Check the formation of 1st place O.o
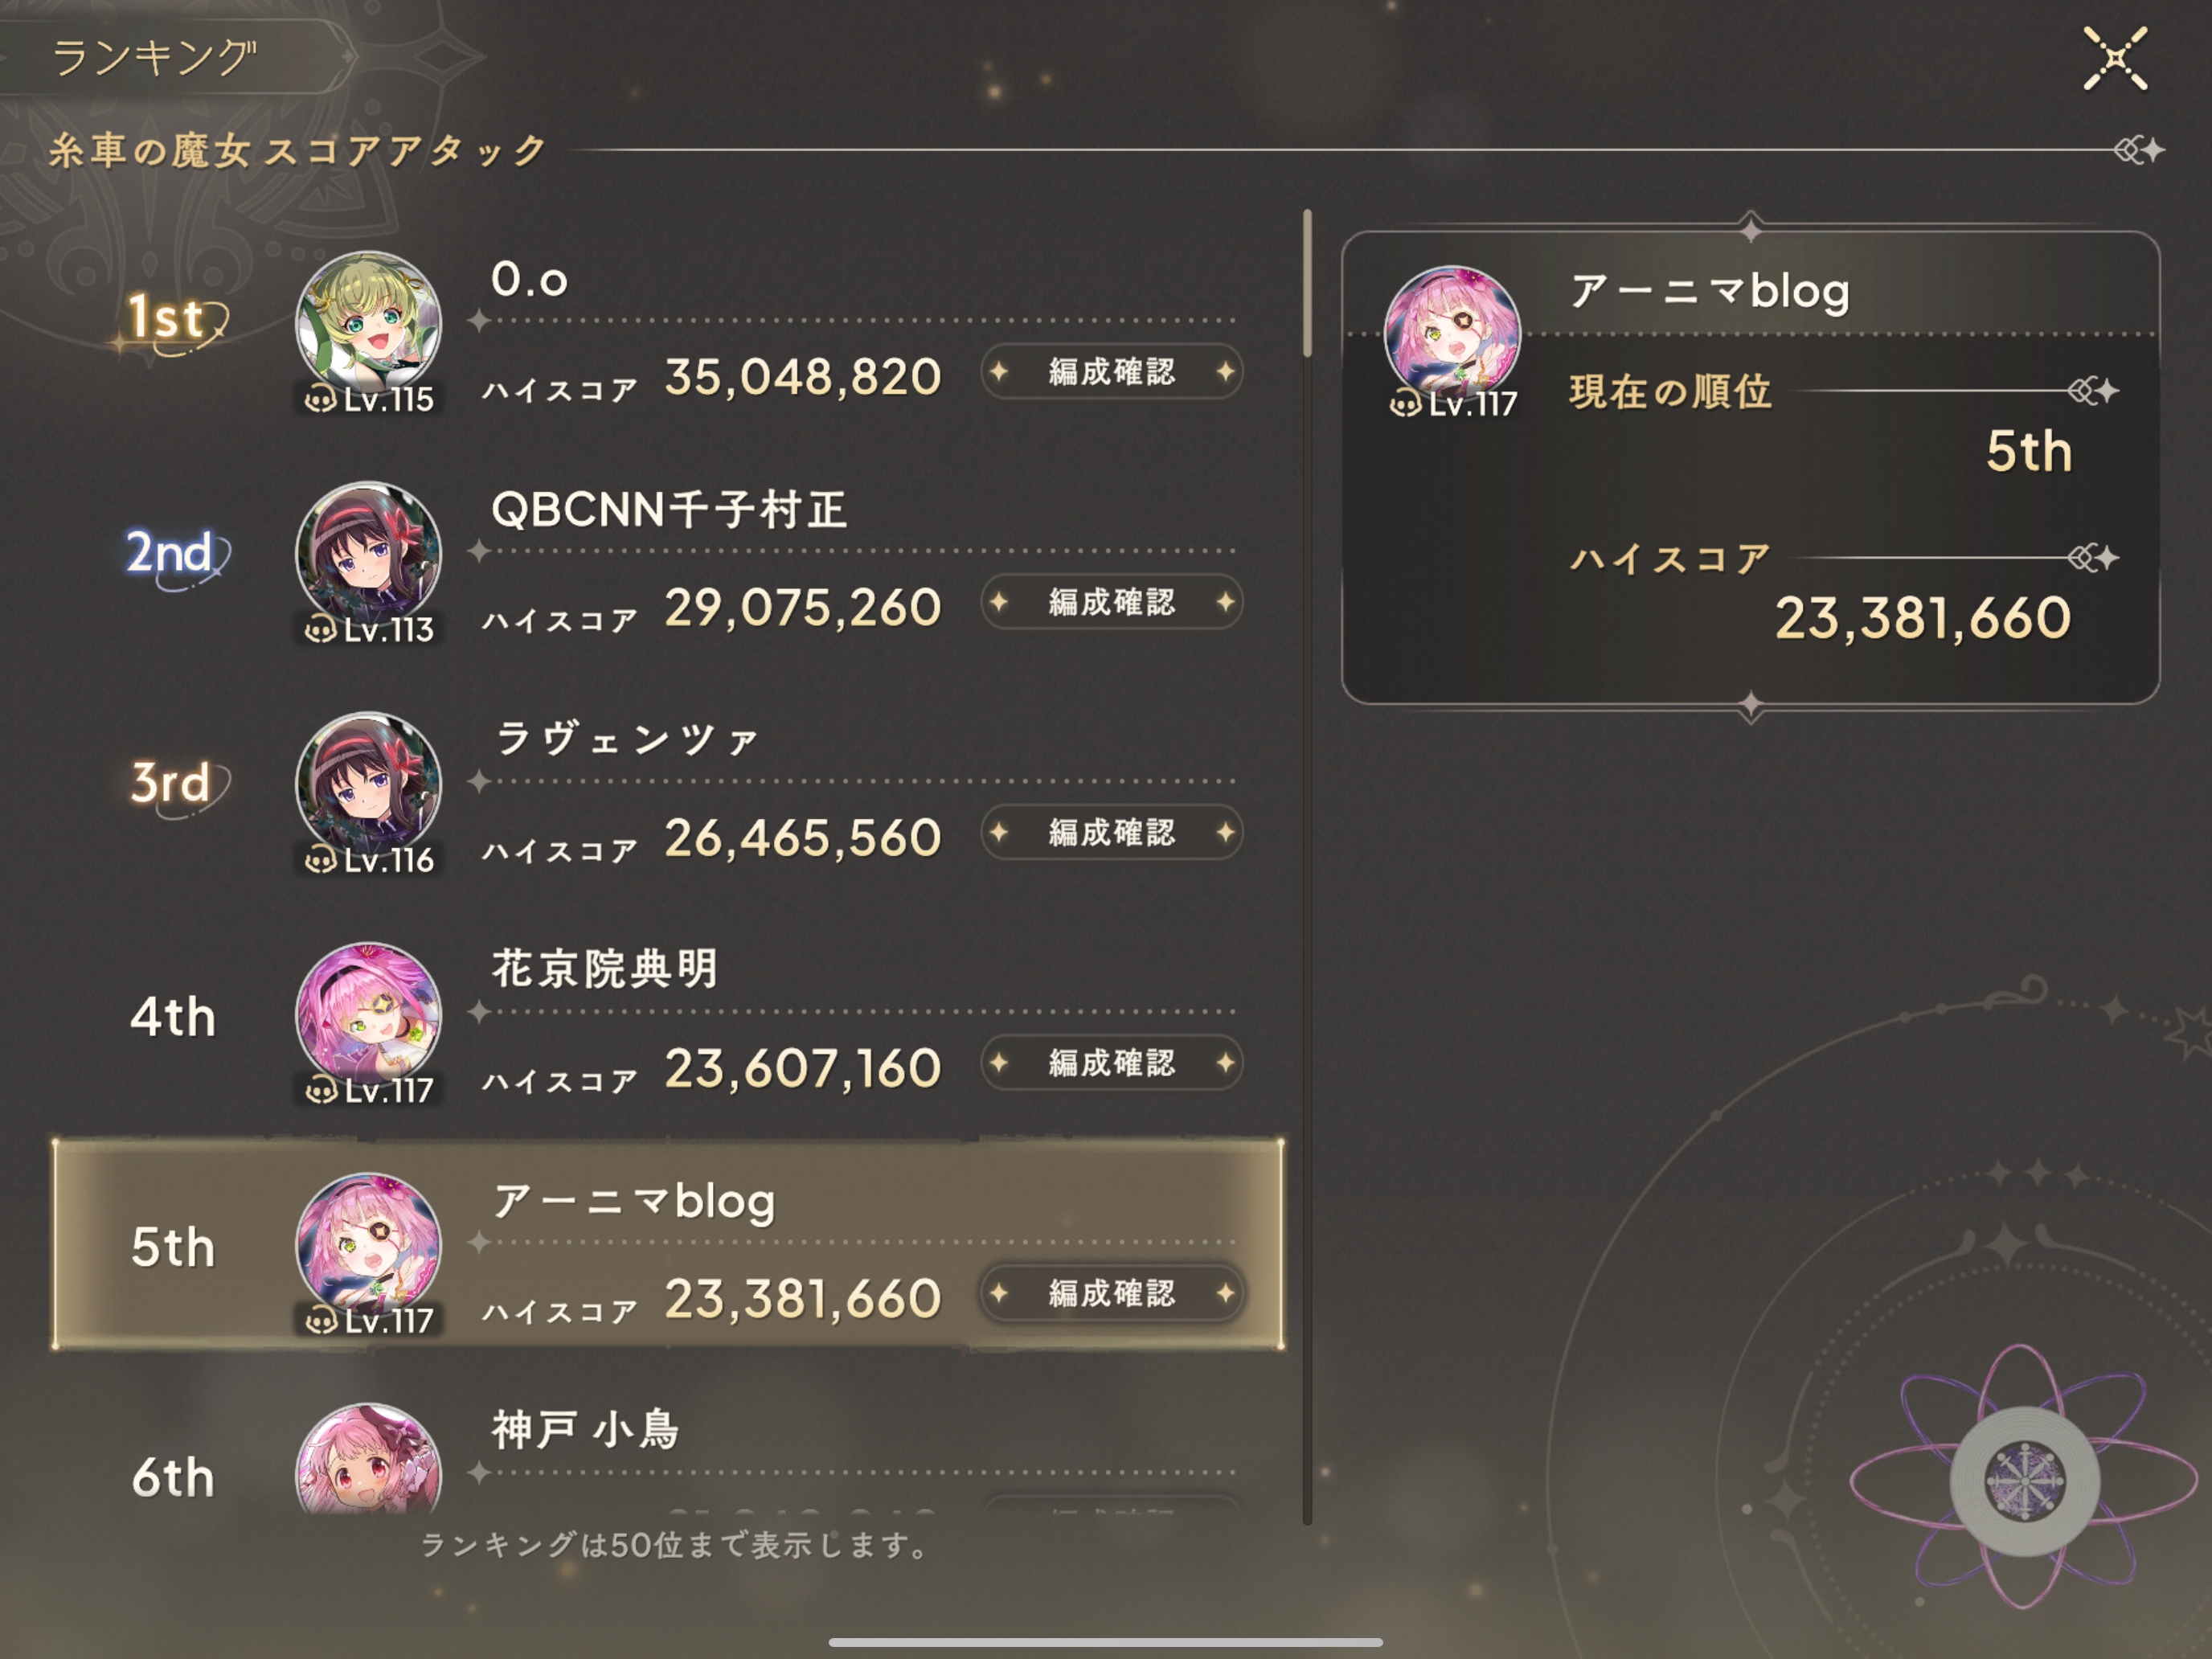The width and height of the screenshot is (2212, 1659). pos(1112,372)
